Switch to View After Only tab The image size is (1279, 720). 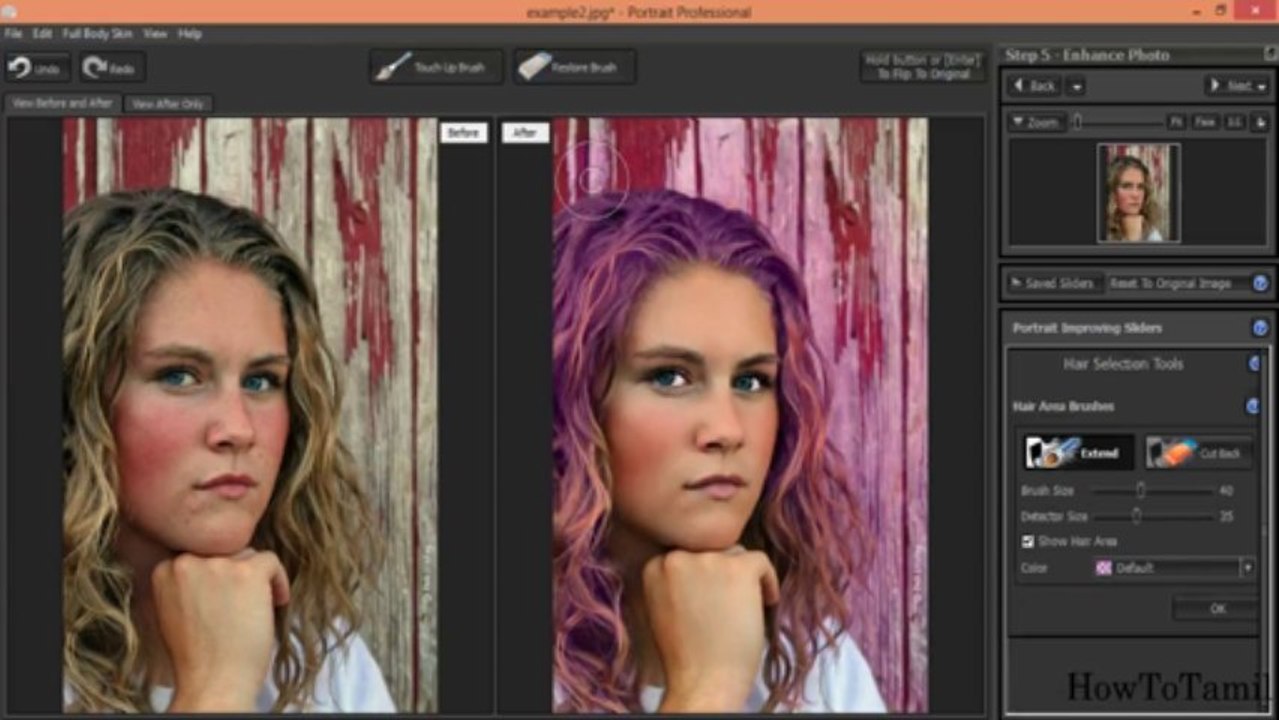tap(168, 103)
